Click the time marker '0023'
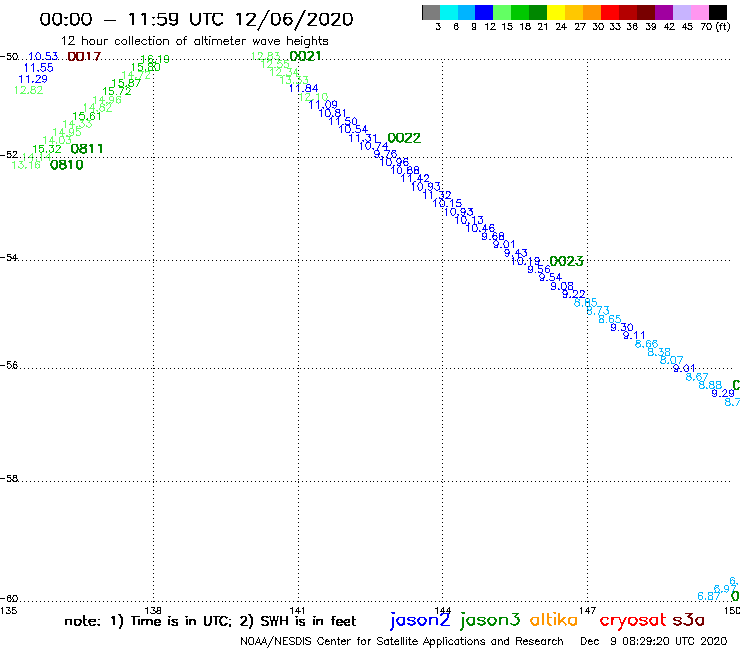This screenshot has width=740, height=650. tap(566, 261)
